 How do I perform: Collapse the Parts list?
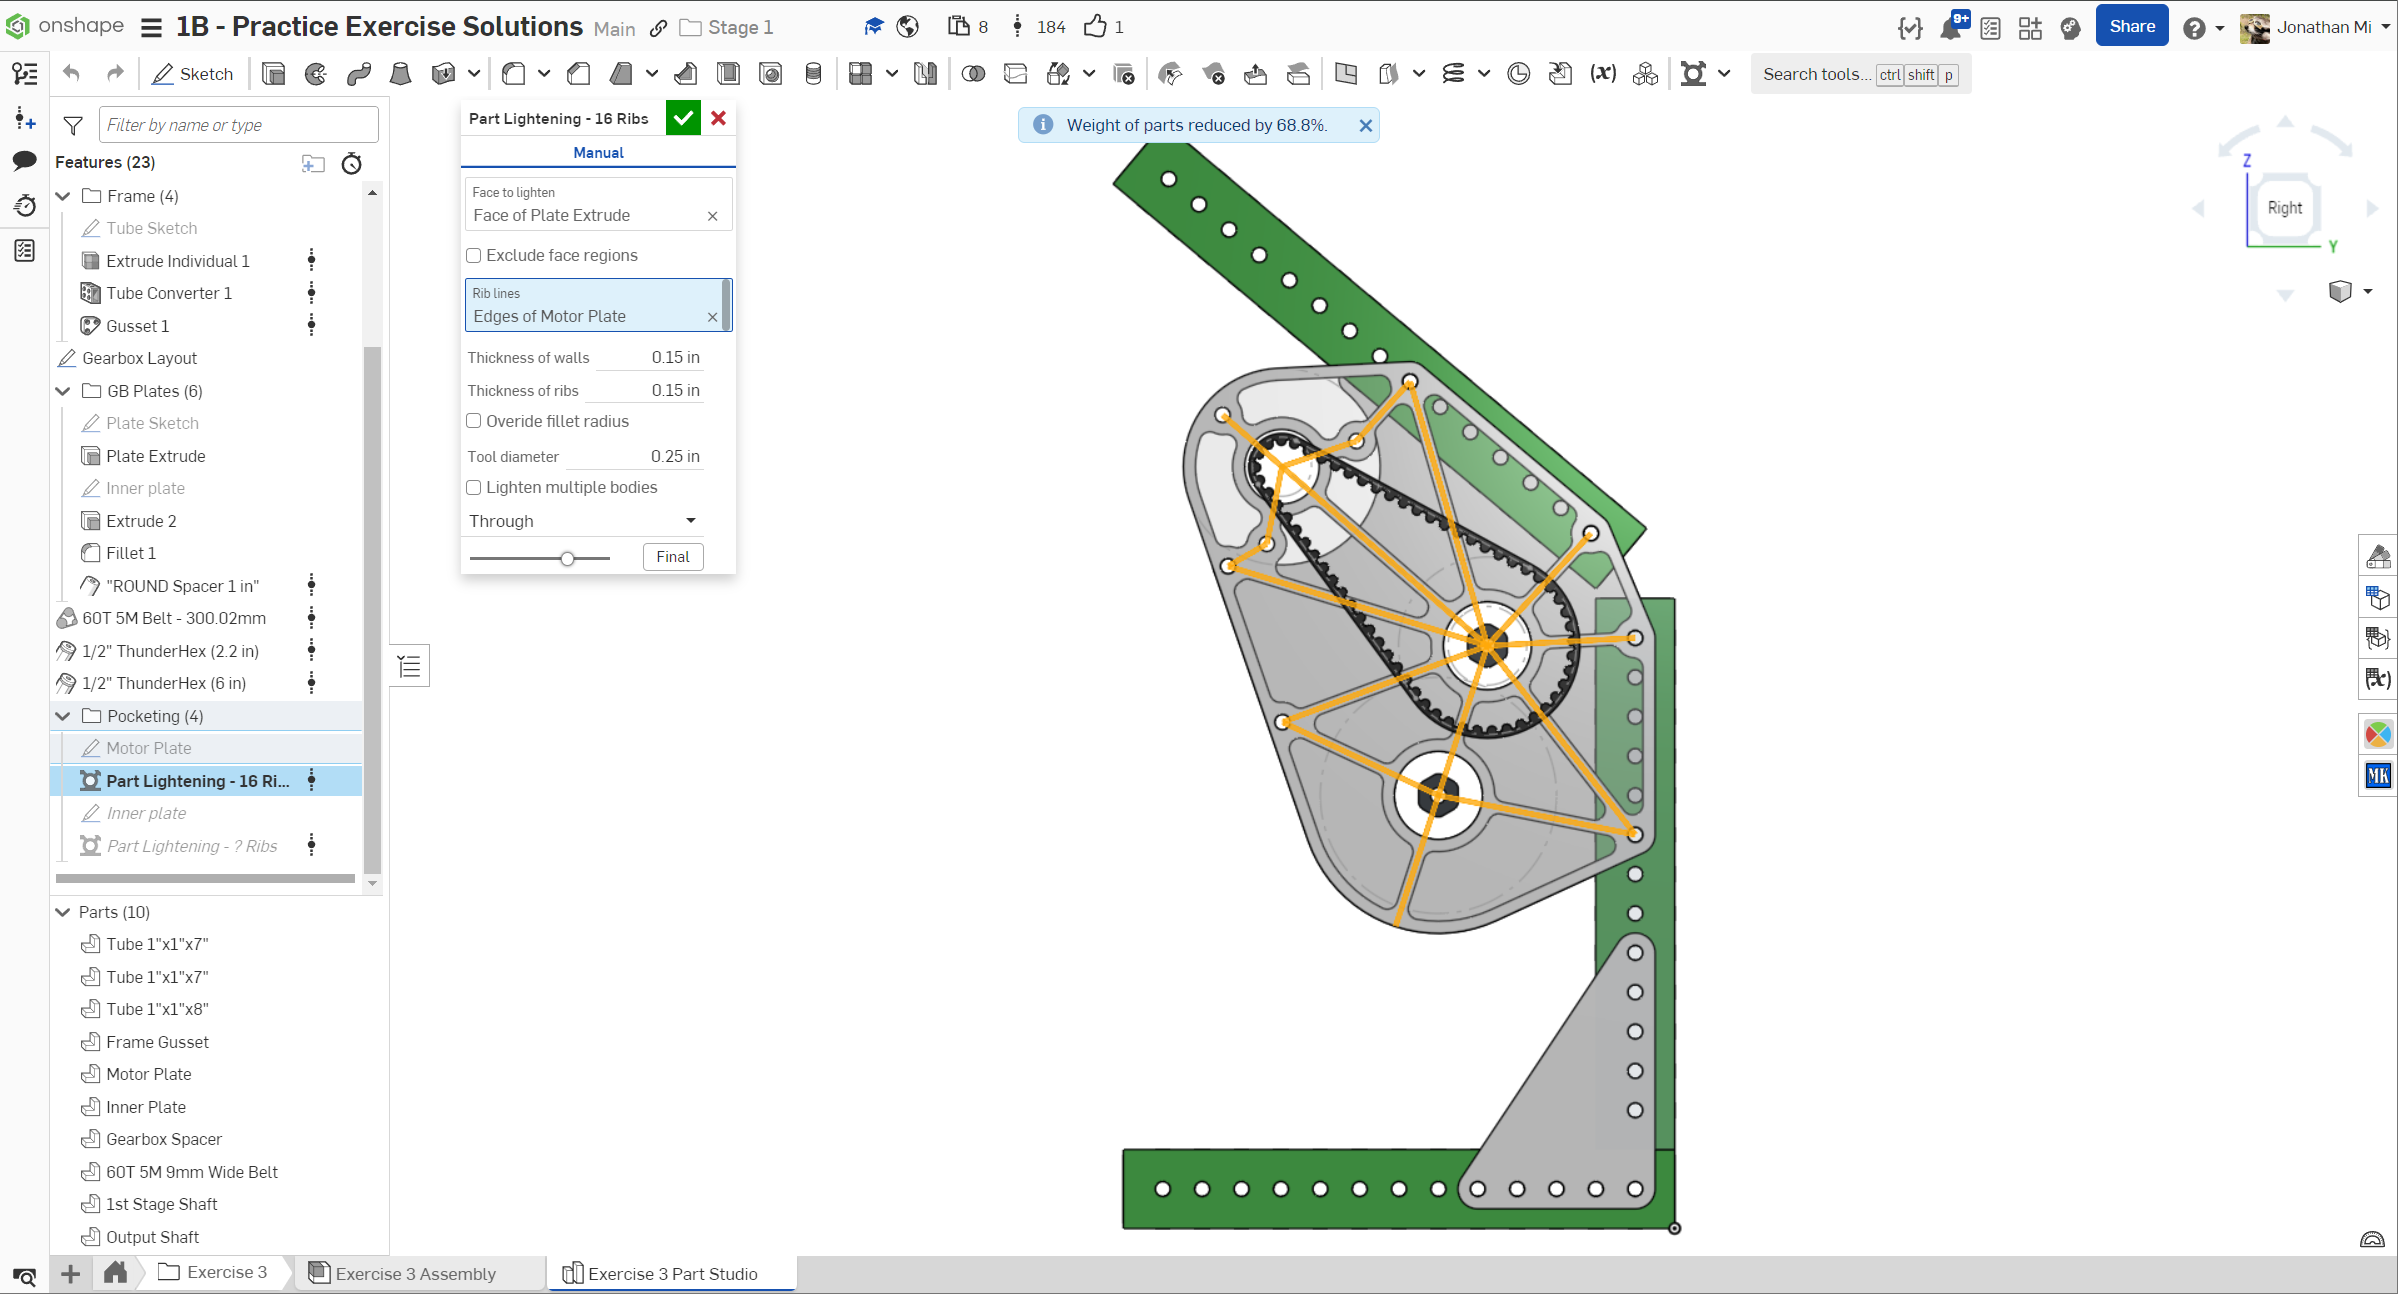63,912
